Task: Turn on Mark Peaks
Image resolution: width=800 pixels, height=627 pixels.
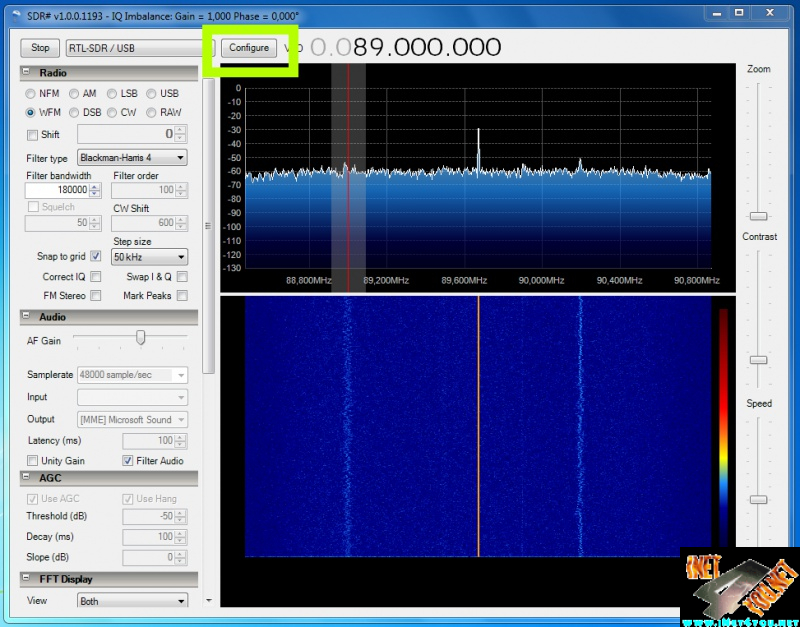Action: tap(182, 296)
